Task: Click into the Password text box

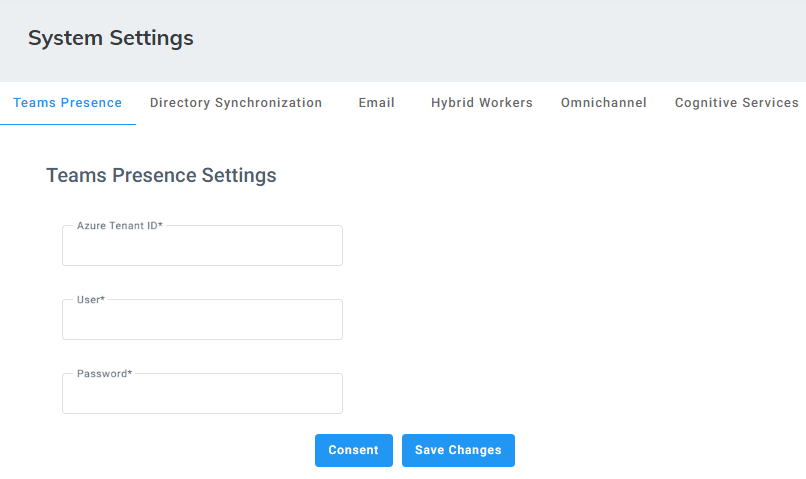Action: [202, 395]
